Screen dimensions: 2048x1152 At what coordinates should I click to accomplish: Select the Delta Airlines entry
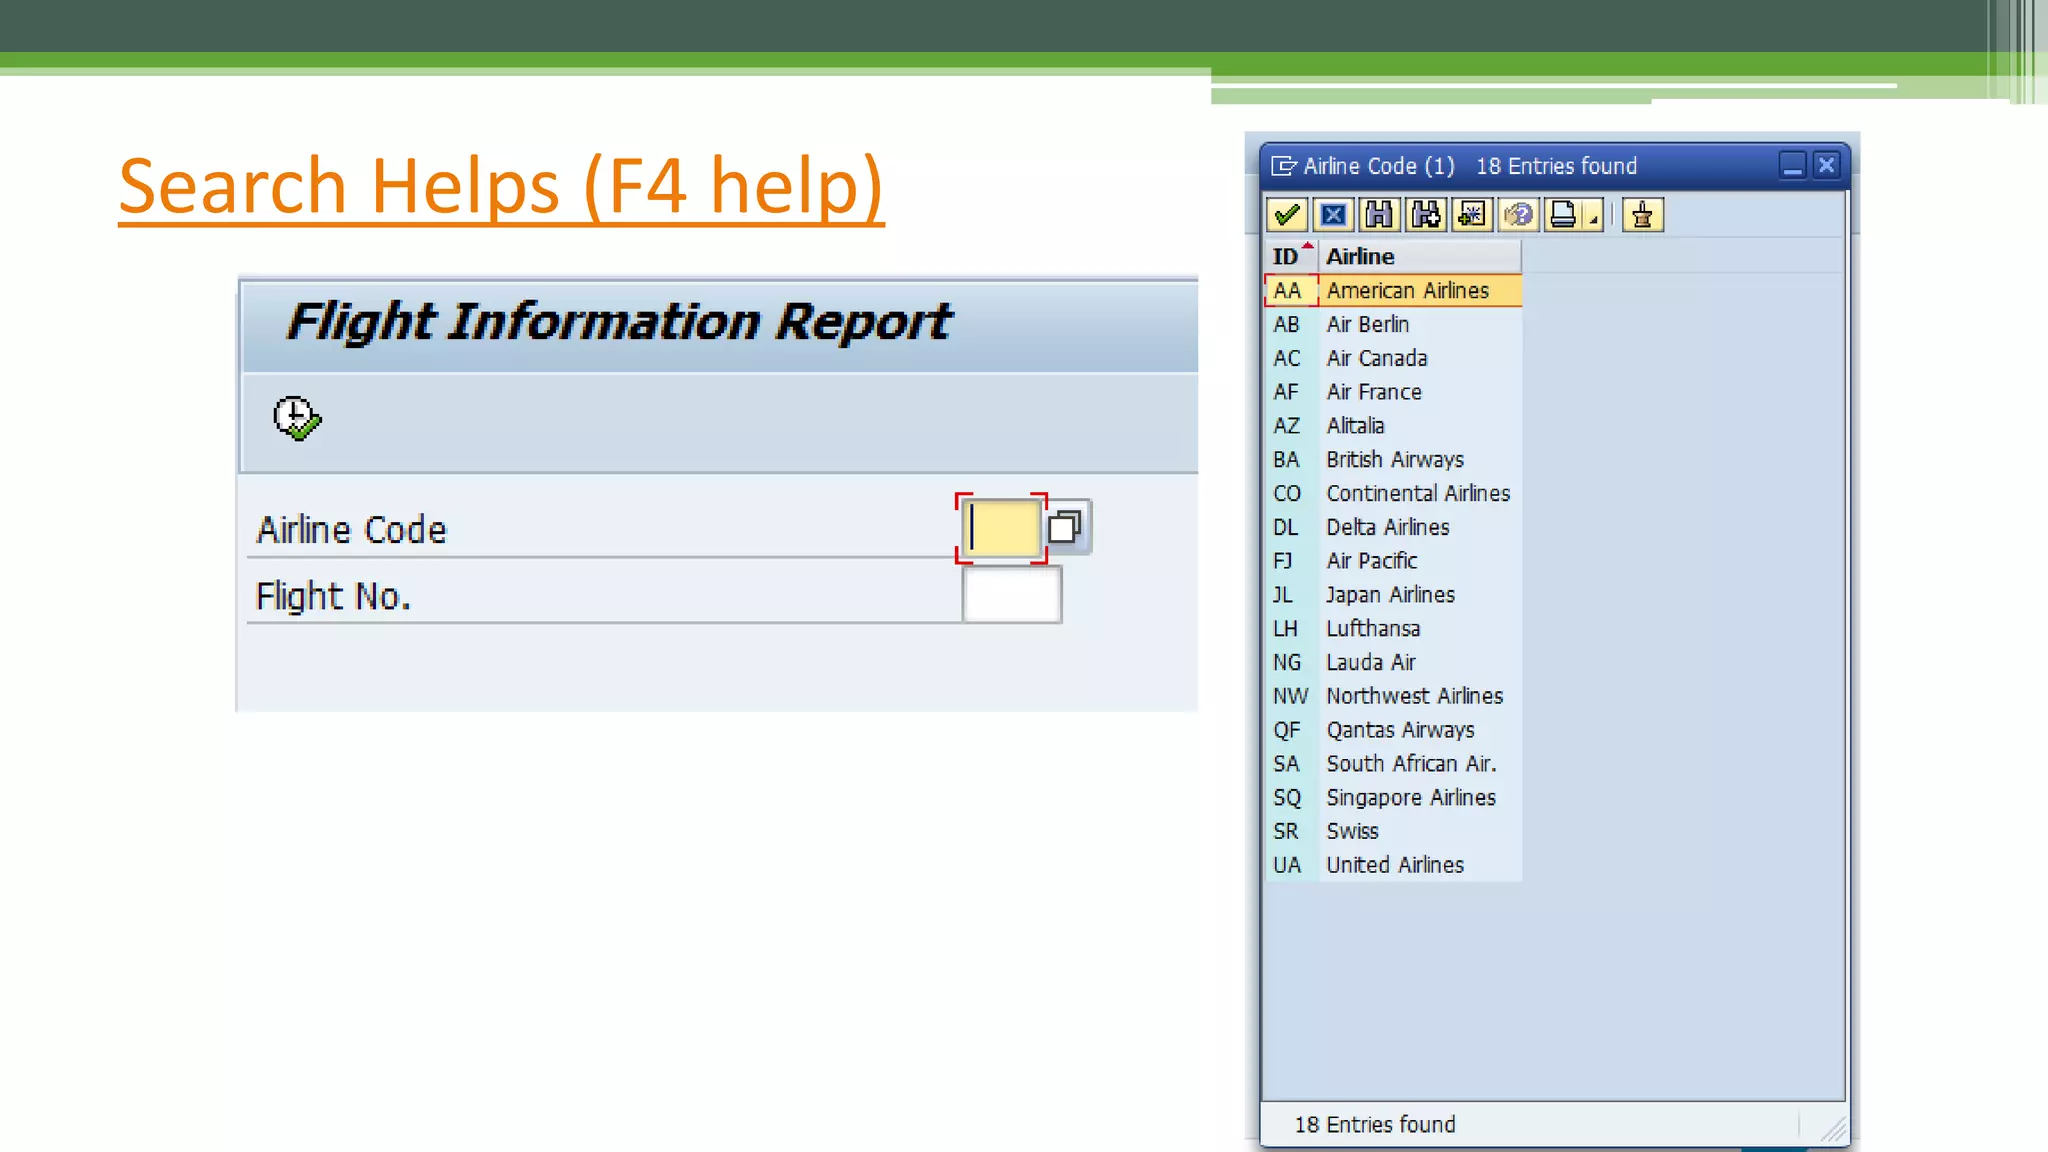pyautogui.click(x=1393, y=527)
